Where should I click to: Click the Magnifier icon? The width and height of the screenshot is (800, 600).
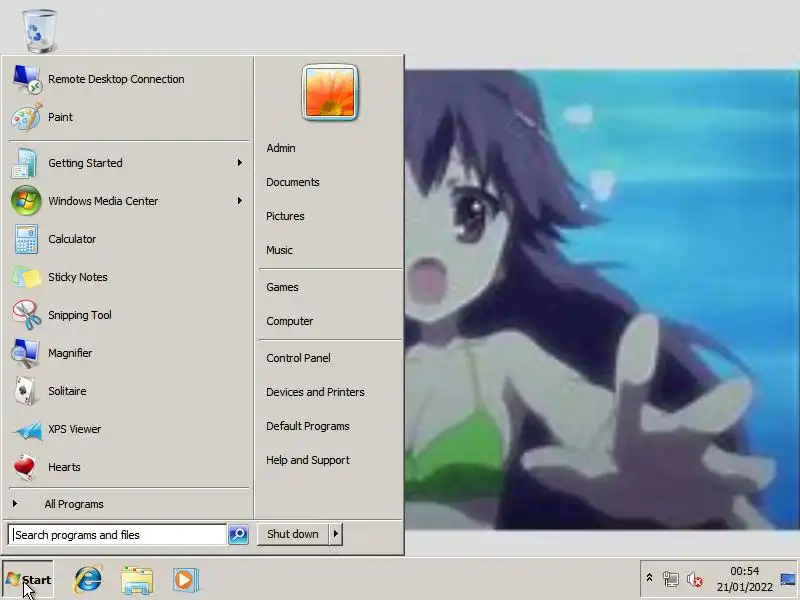coord(26,353)
